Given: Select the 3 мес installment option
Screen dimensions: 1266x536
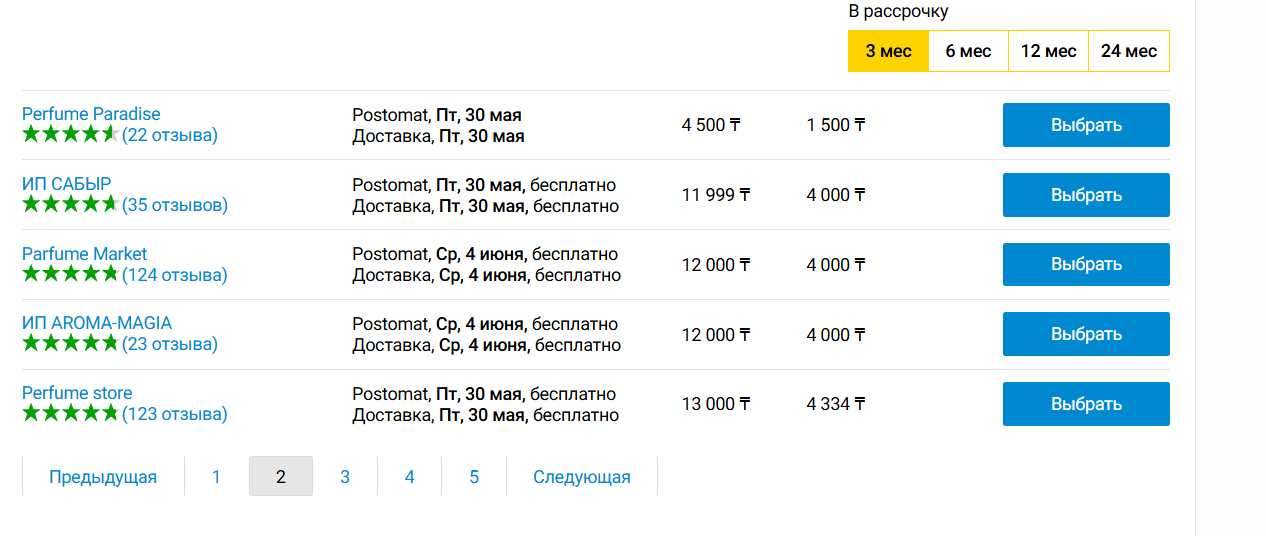Looking at the screenshot, I should (x=888, y=51).
